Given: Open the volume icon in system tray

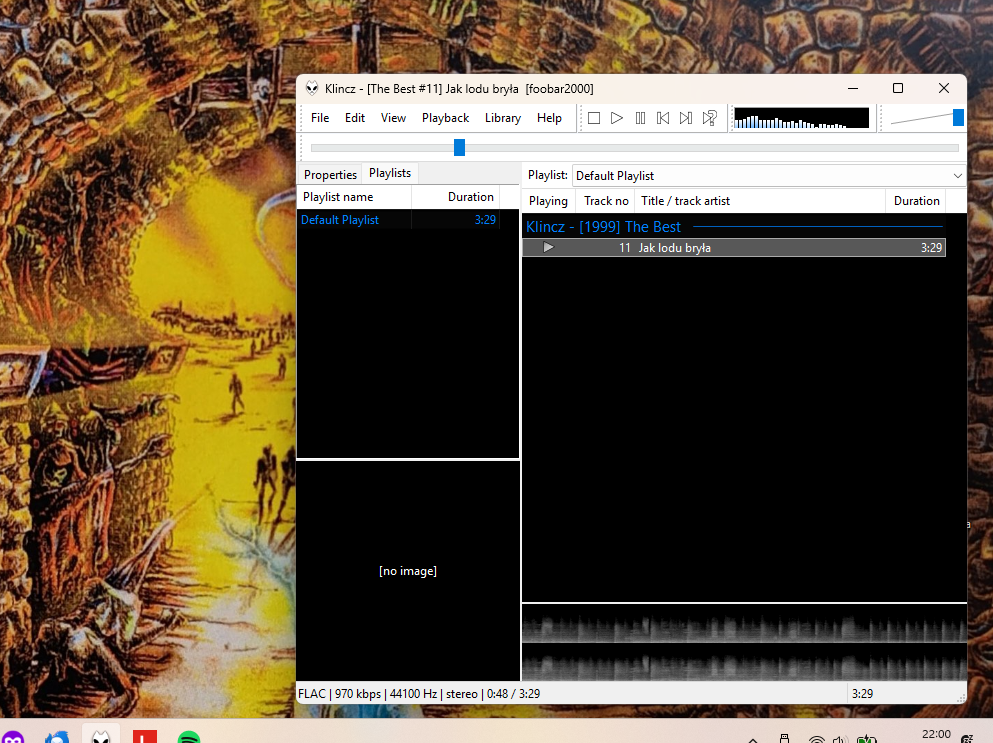Looking at the screenshot, I should click(840, 739).
